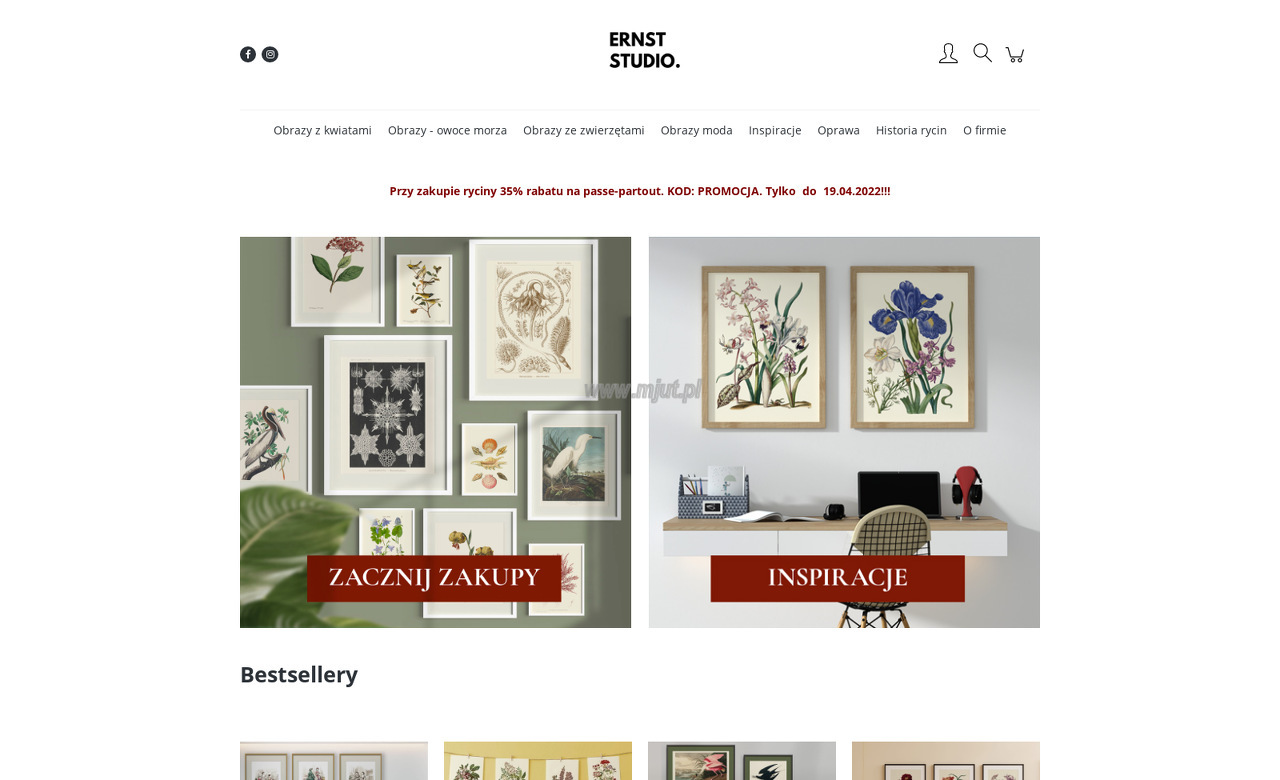
Task: Click the INSPIRACJE red banner button
Action: coord(838,578)
